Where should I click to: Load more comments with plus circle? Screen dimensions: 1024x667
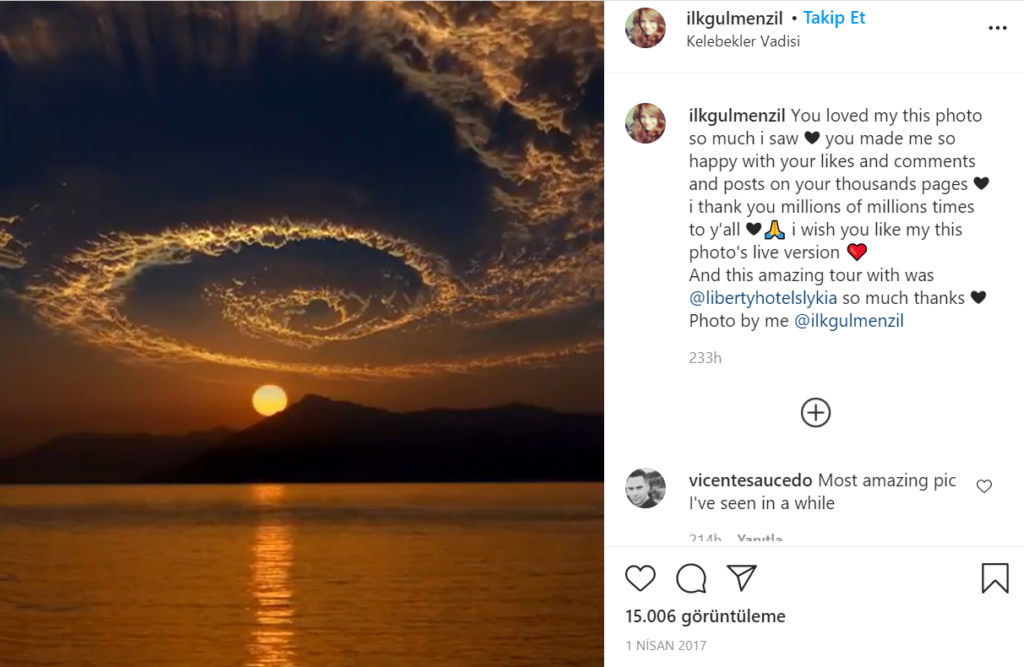[816, 413]
